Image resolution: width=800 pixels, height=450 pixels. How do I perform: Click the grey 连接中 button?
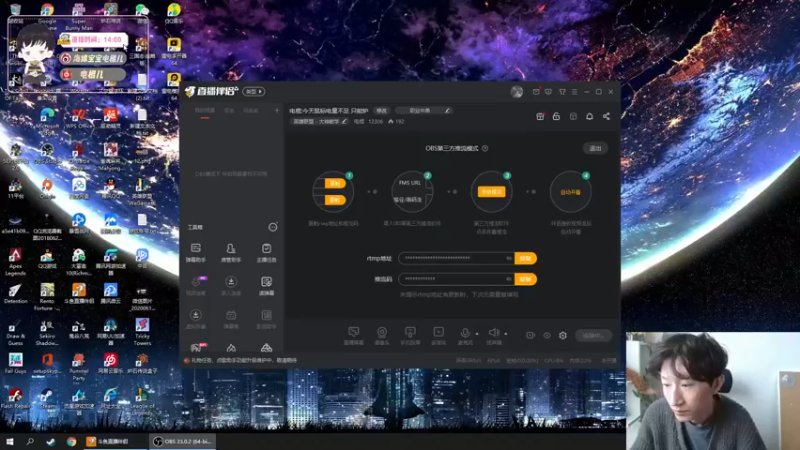pos(593,336)
